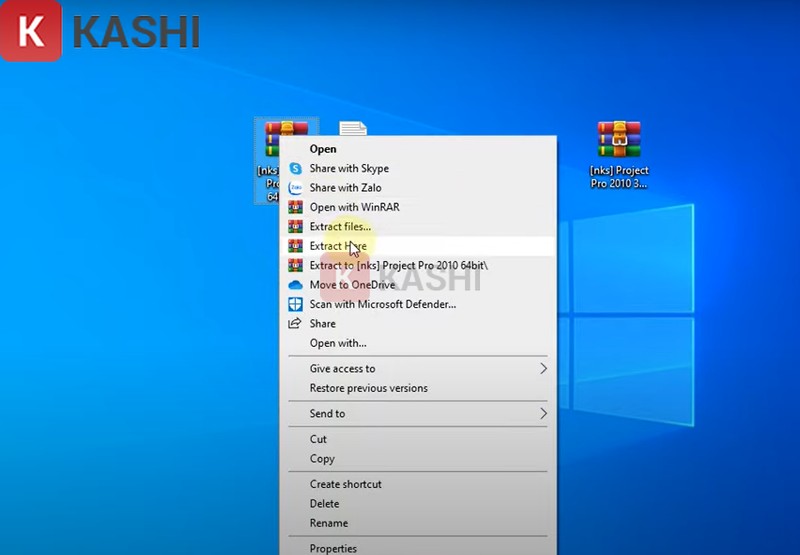The image size is (800, 555).
Task: Select Extract Here option
Action: 418,246
